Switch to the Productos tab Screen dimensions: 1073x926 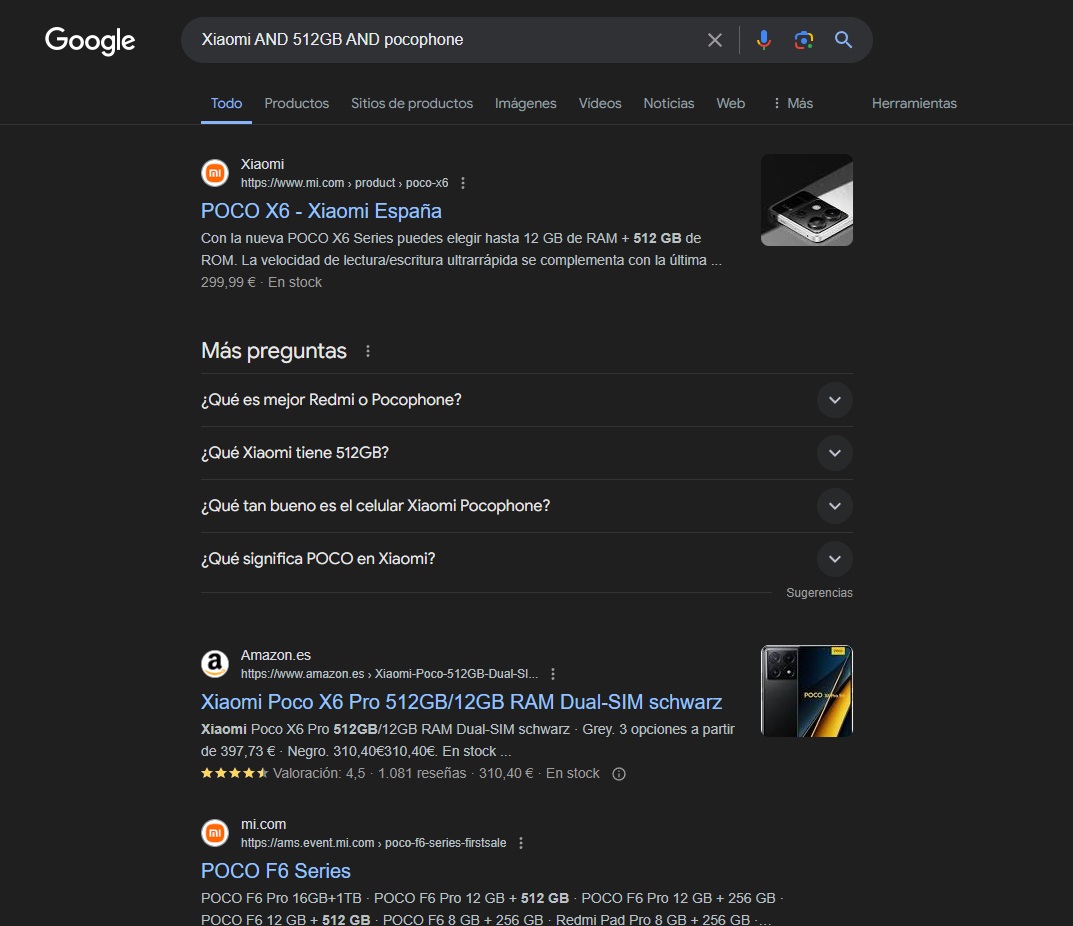[296, 103]
